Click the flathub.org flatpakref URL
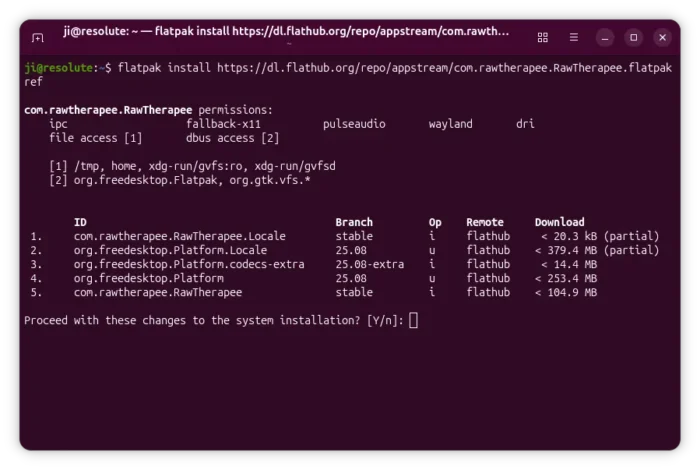Viewport: 700px width, 470px height. (444, 68)
